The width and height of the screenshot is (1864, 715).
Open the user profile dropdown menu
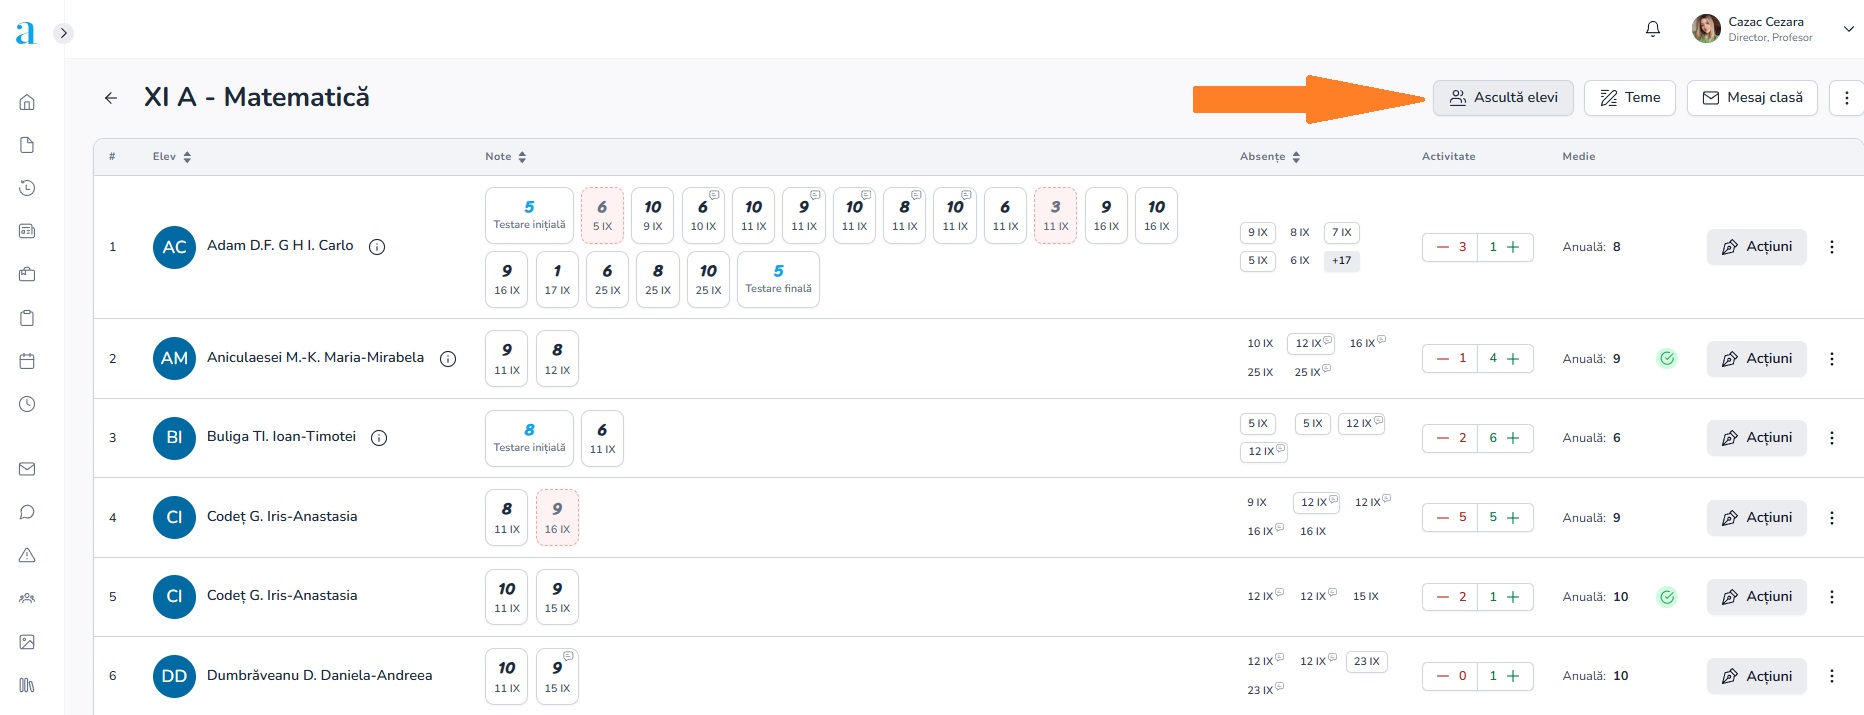(1848, 29)
